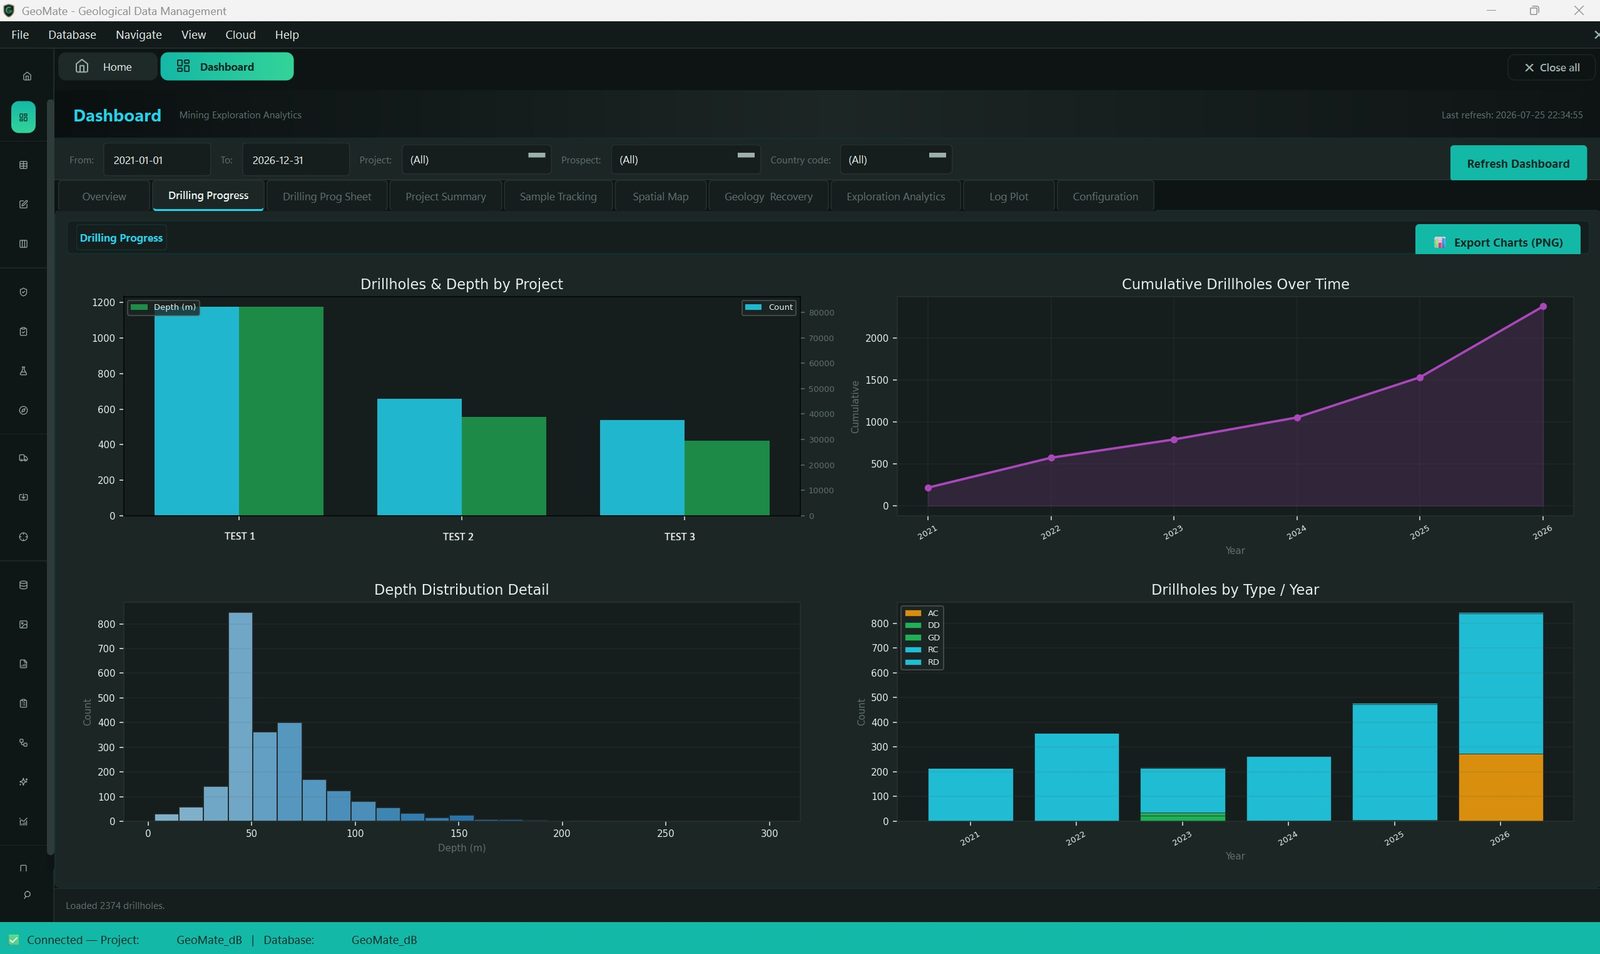Screen dimensions: 1600x954
Task: Go to the Log Plot tab
Action: (x=1008, y=197)
